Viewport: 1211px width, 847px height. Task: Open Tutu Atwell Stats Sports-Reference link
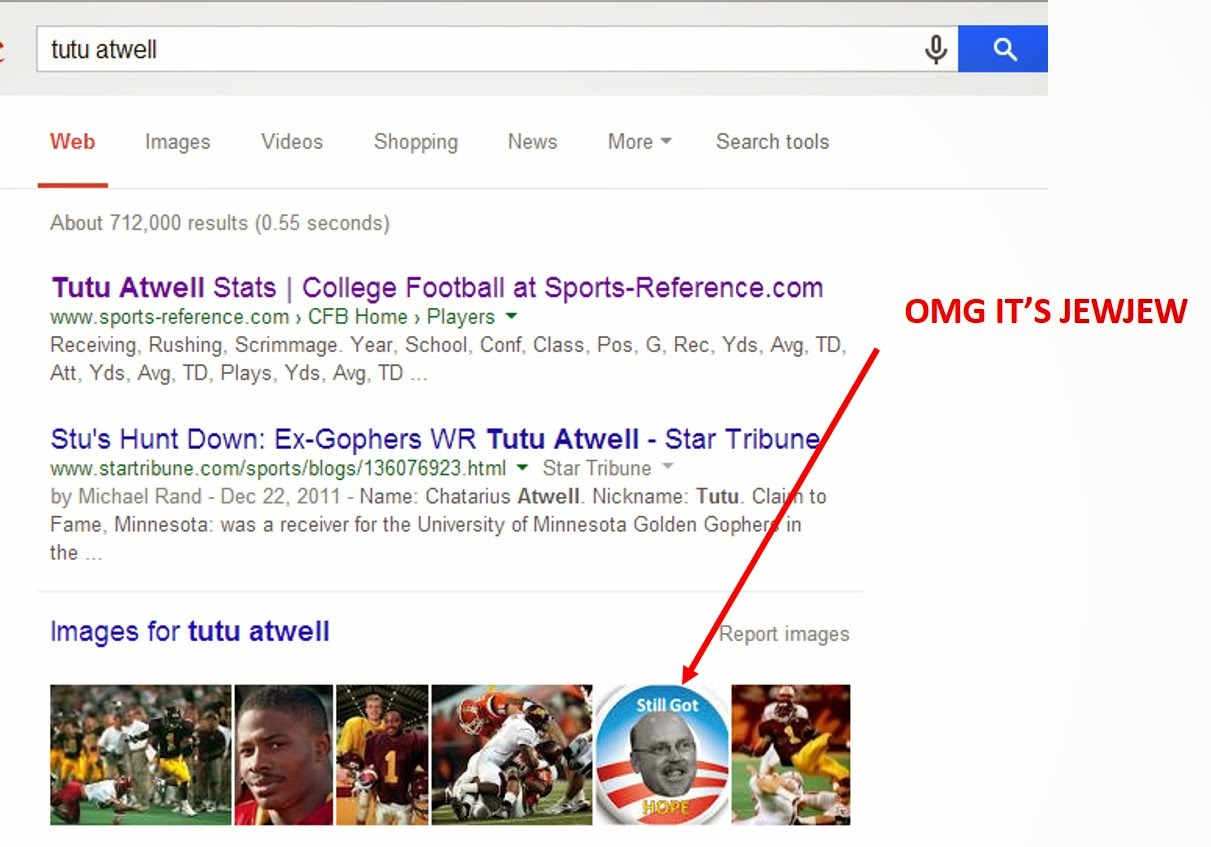[437, 288]
